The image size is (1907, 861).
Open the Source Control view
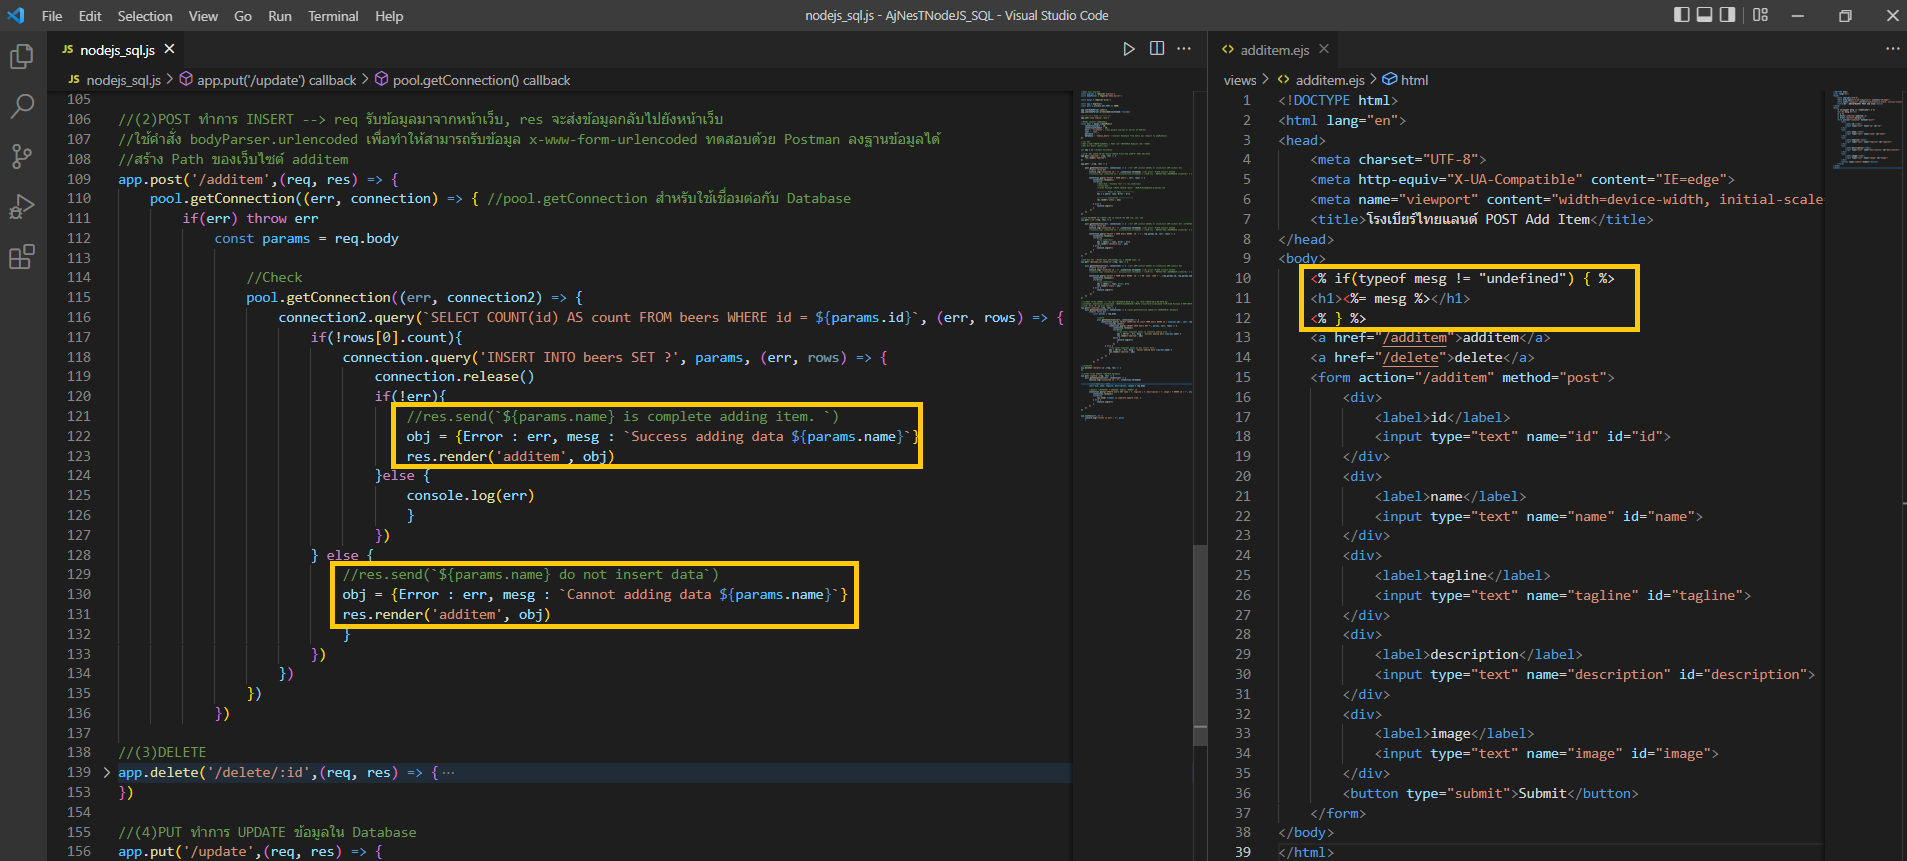[21, 156]
